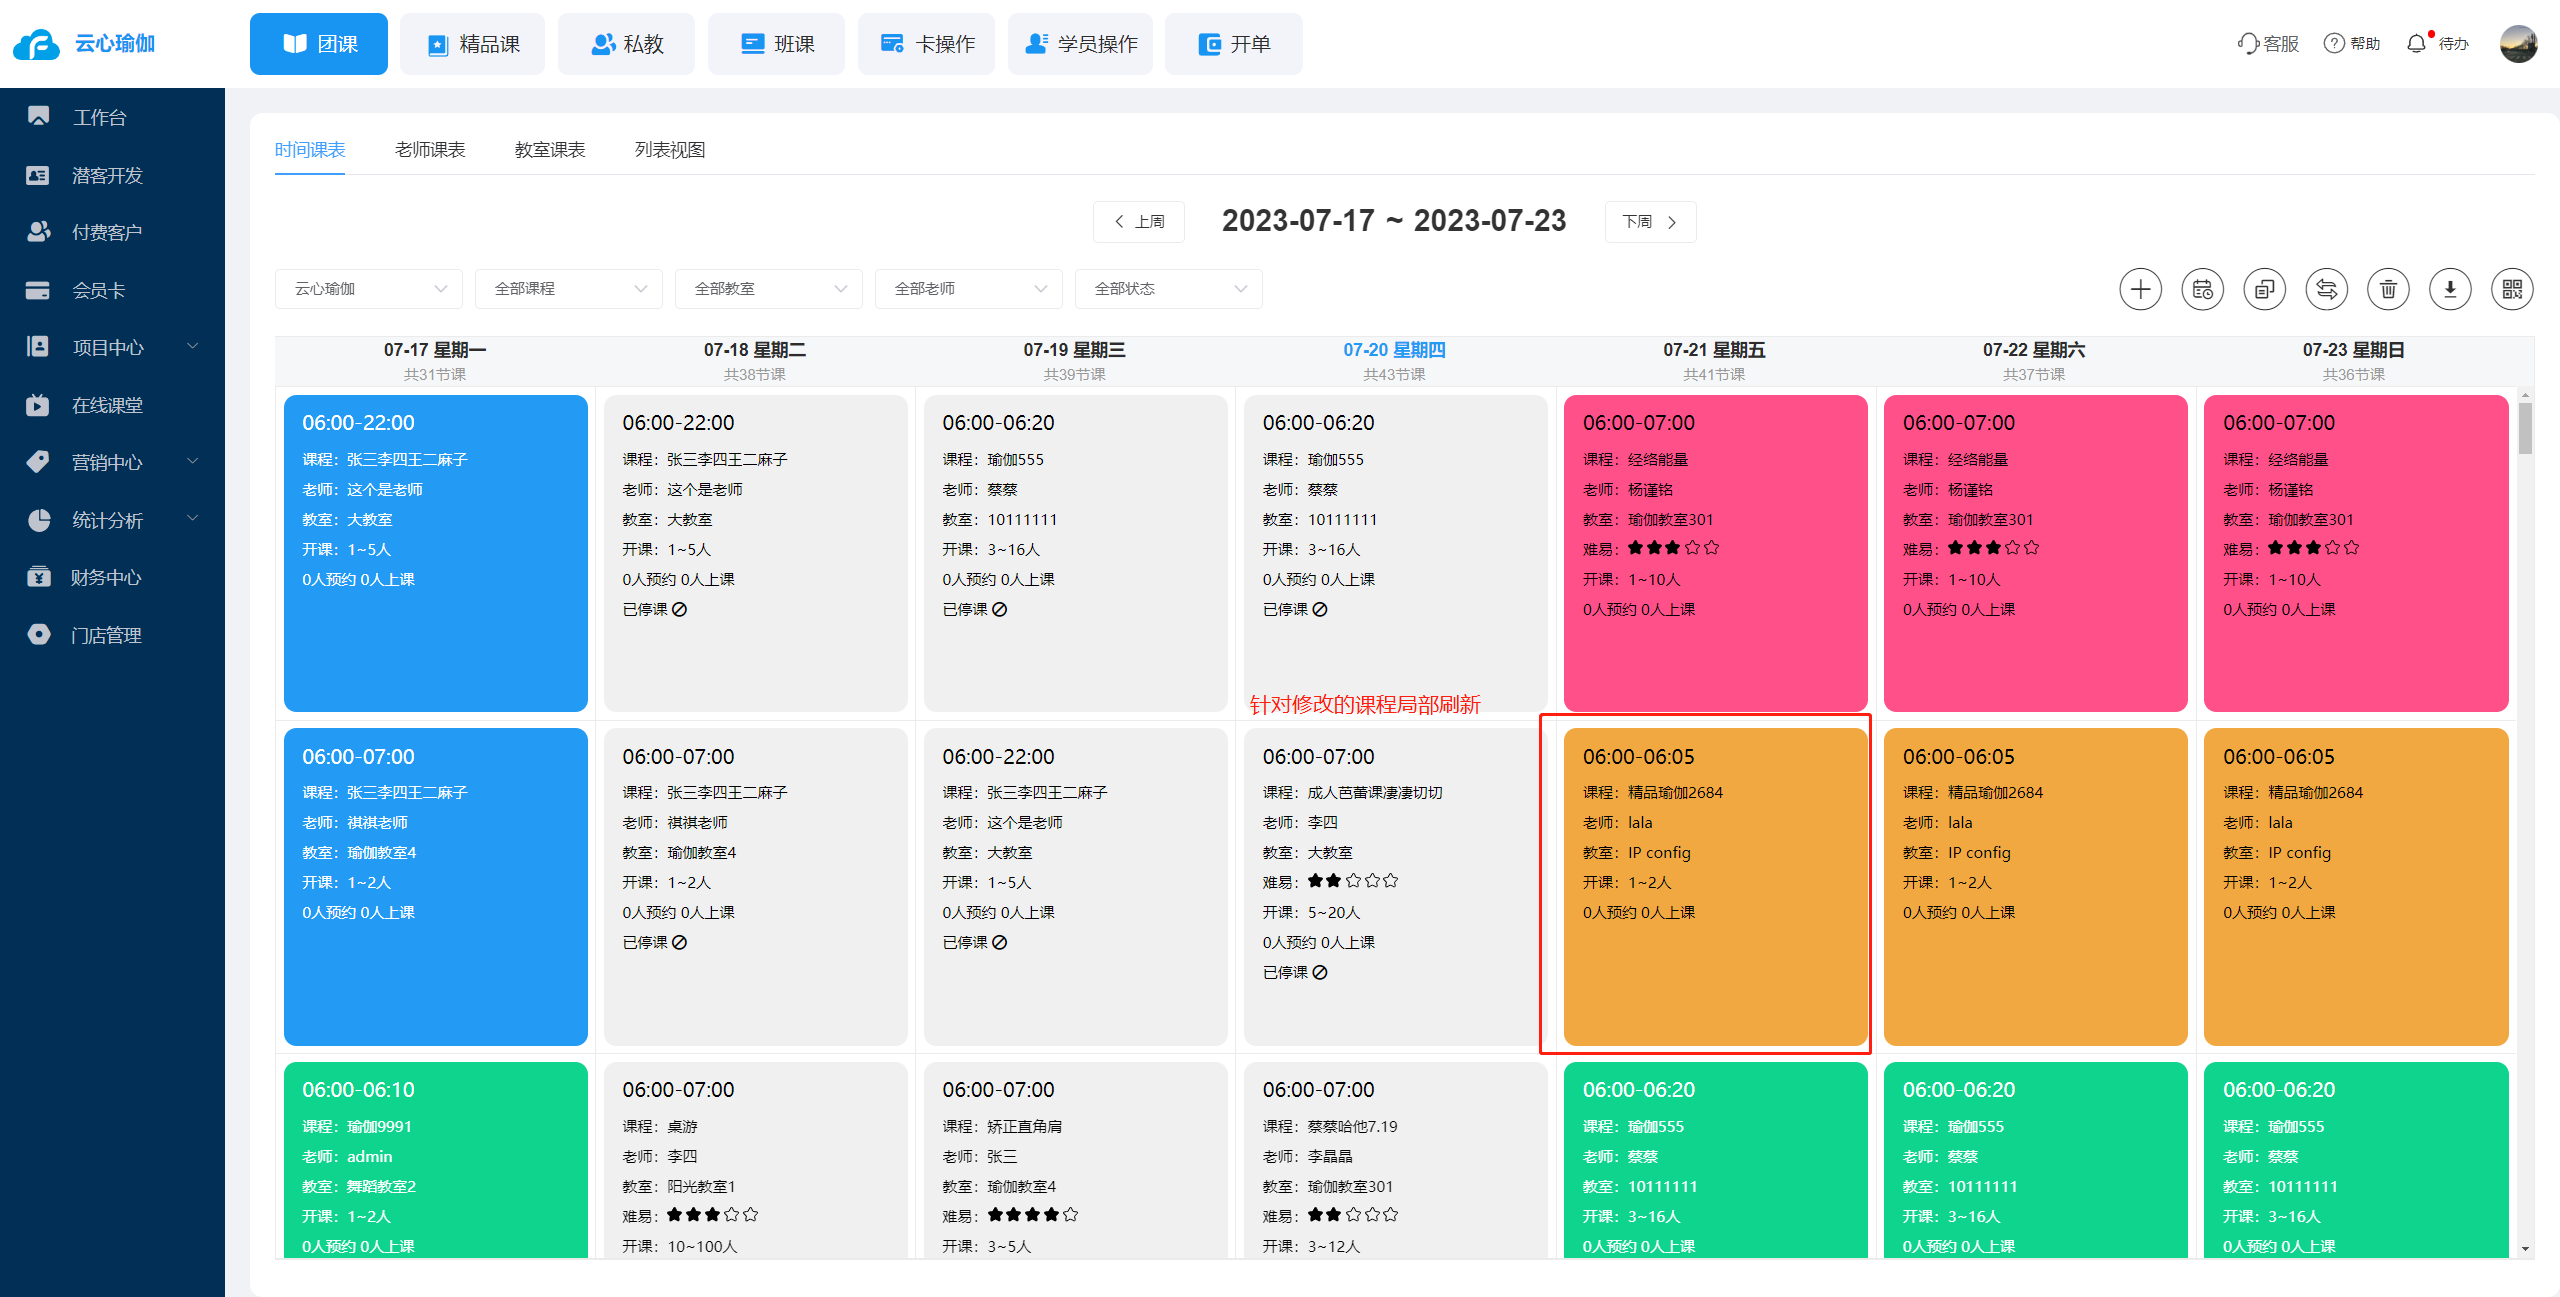Click the user avatar photo
This screenshot has width=2560, height=1297.
point(2518,44)
